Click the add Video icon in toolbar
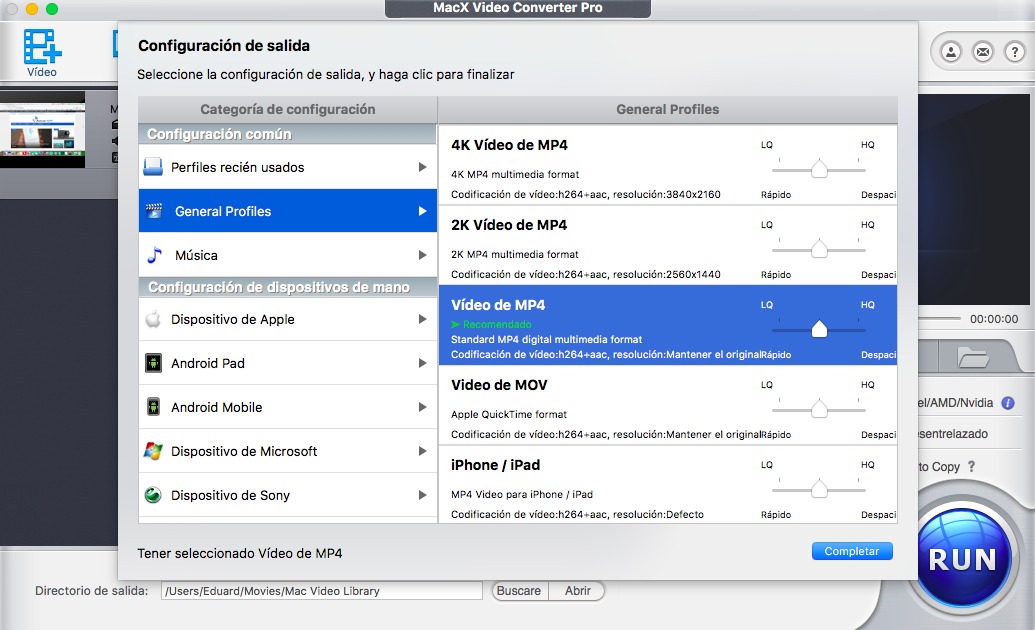 coord(42,53)
